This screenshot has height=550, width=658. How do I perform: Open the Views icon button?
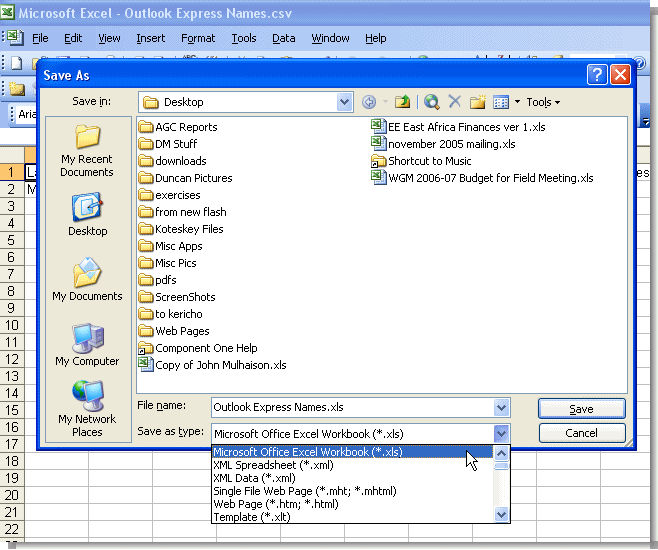point(501,102)
